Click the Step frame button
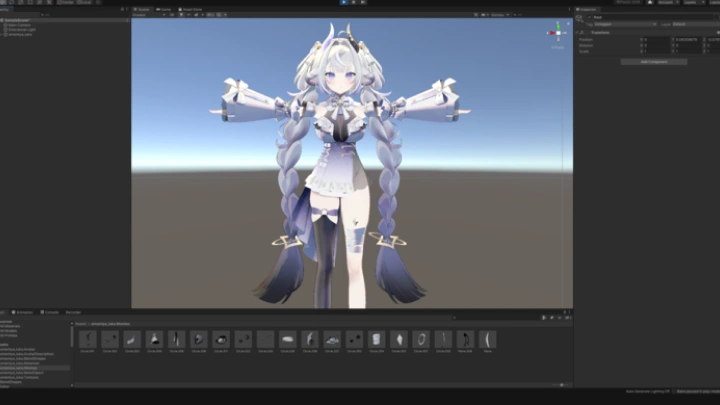The image size is (720, 405). [x=363, y=2]
